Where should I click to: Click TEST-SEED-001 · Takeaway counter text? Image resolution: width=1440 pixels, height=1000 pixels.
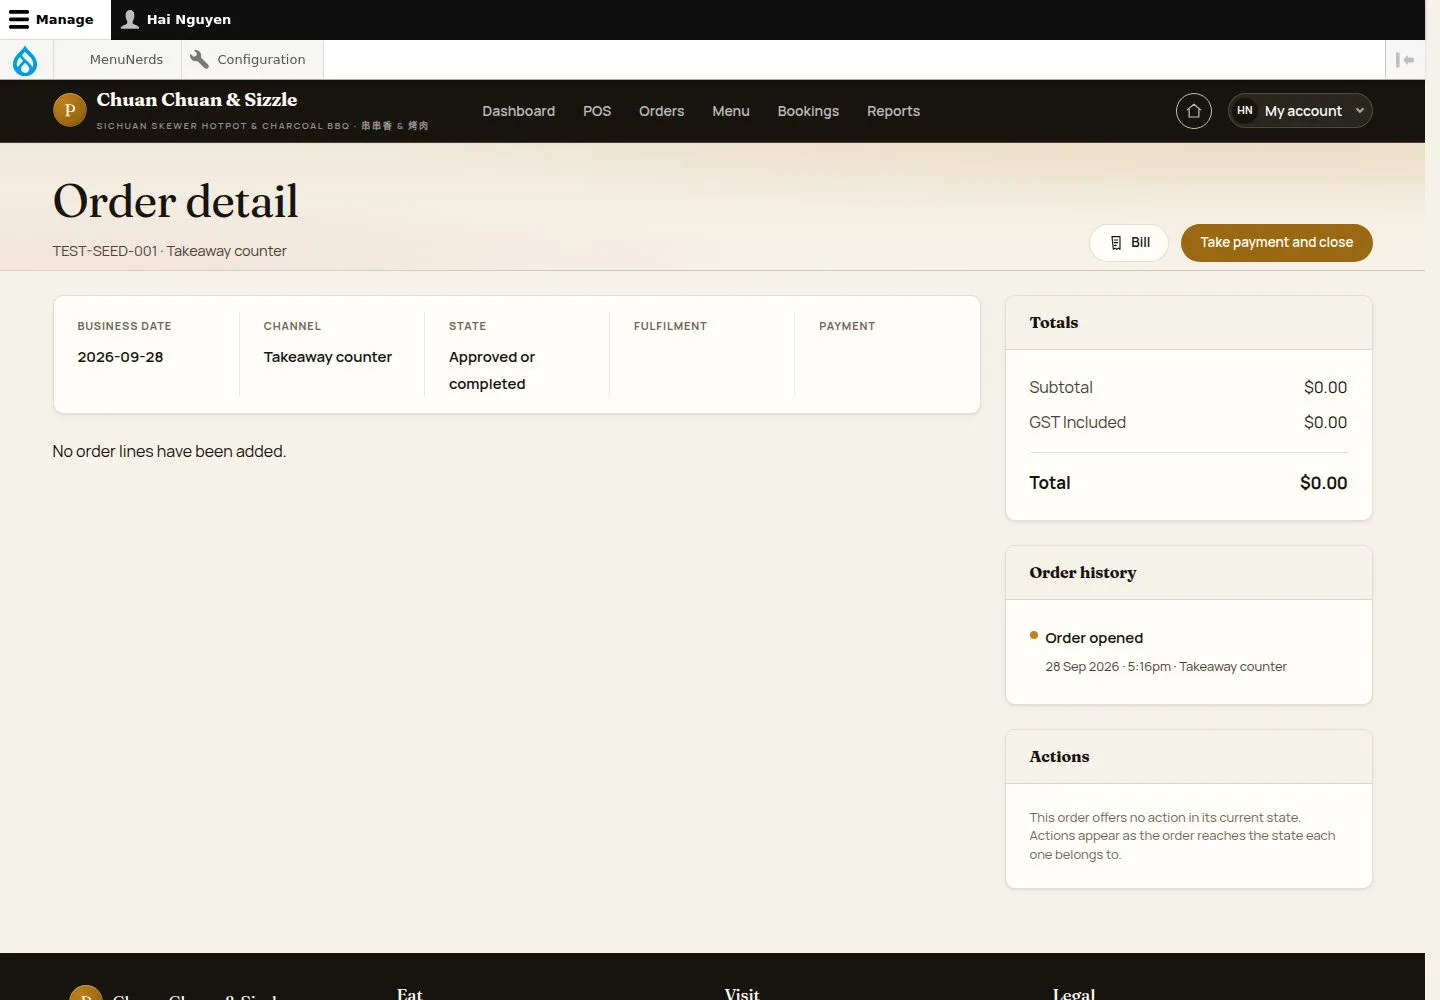(x=169, y=251)
